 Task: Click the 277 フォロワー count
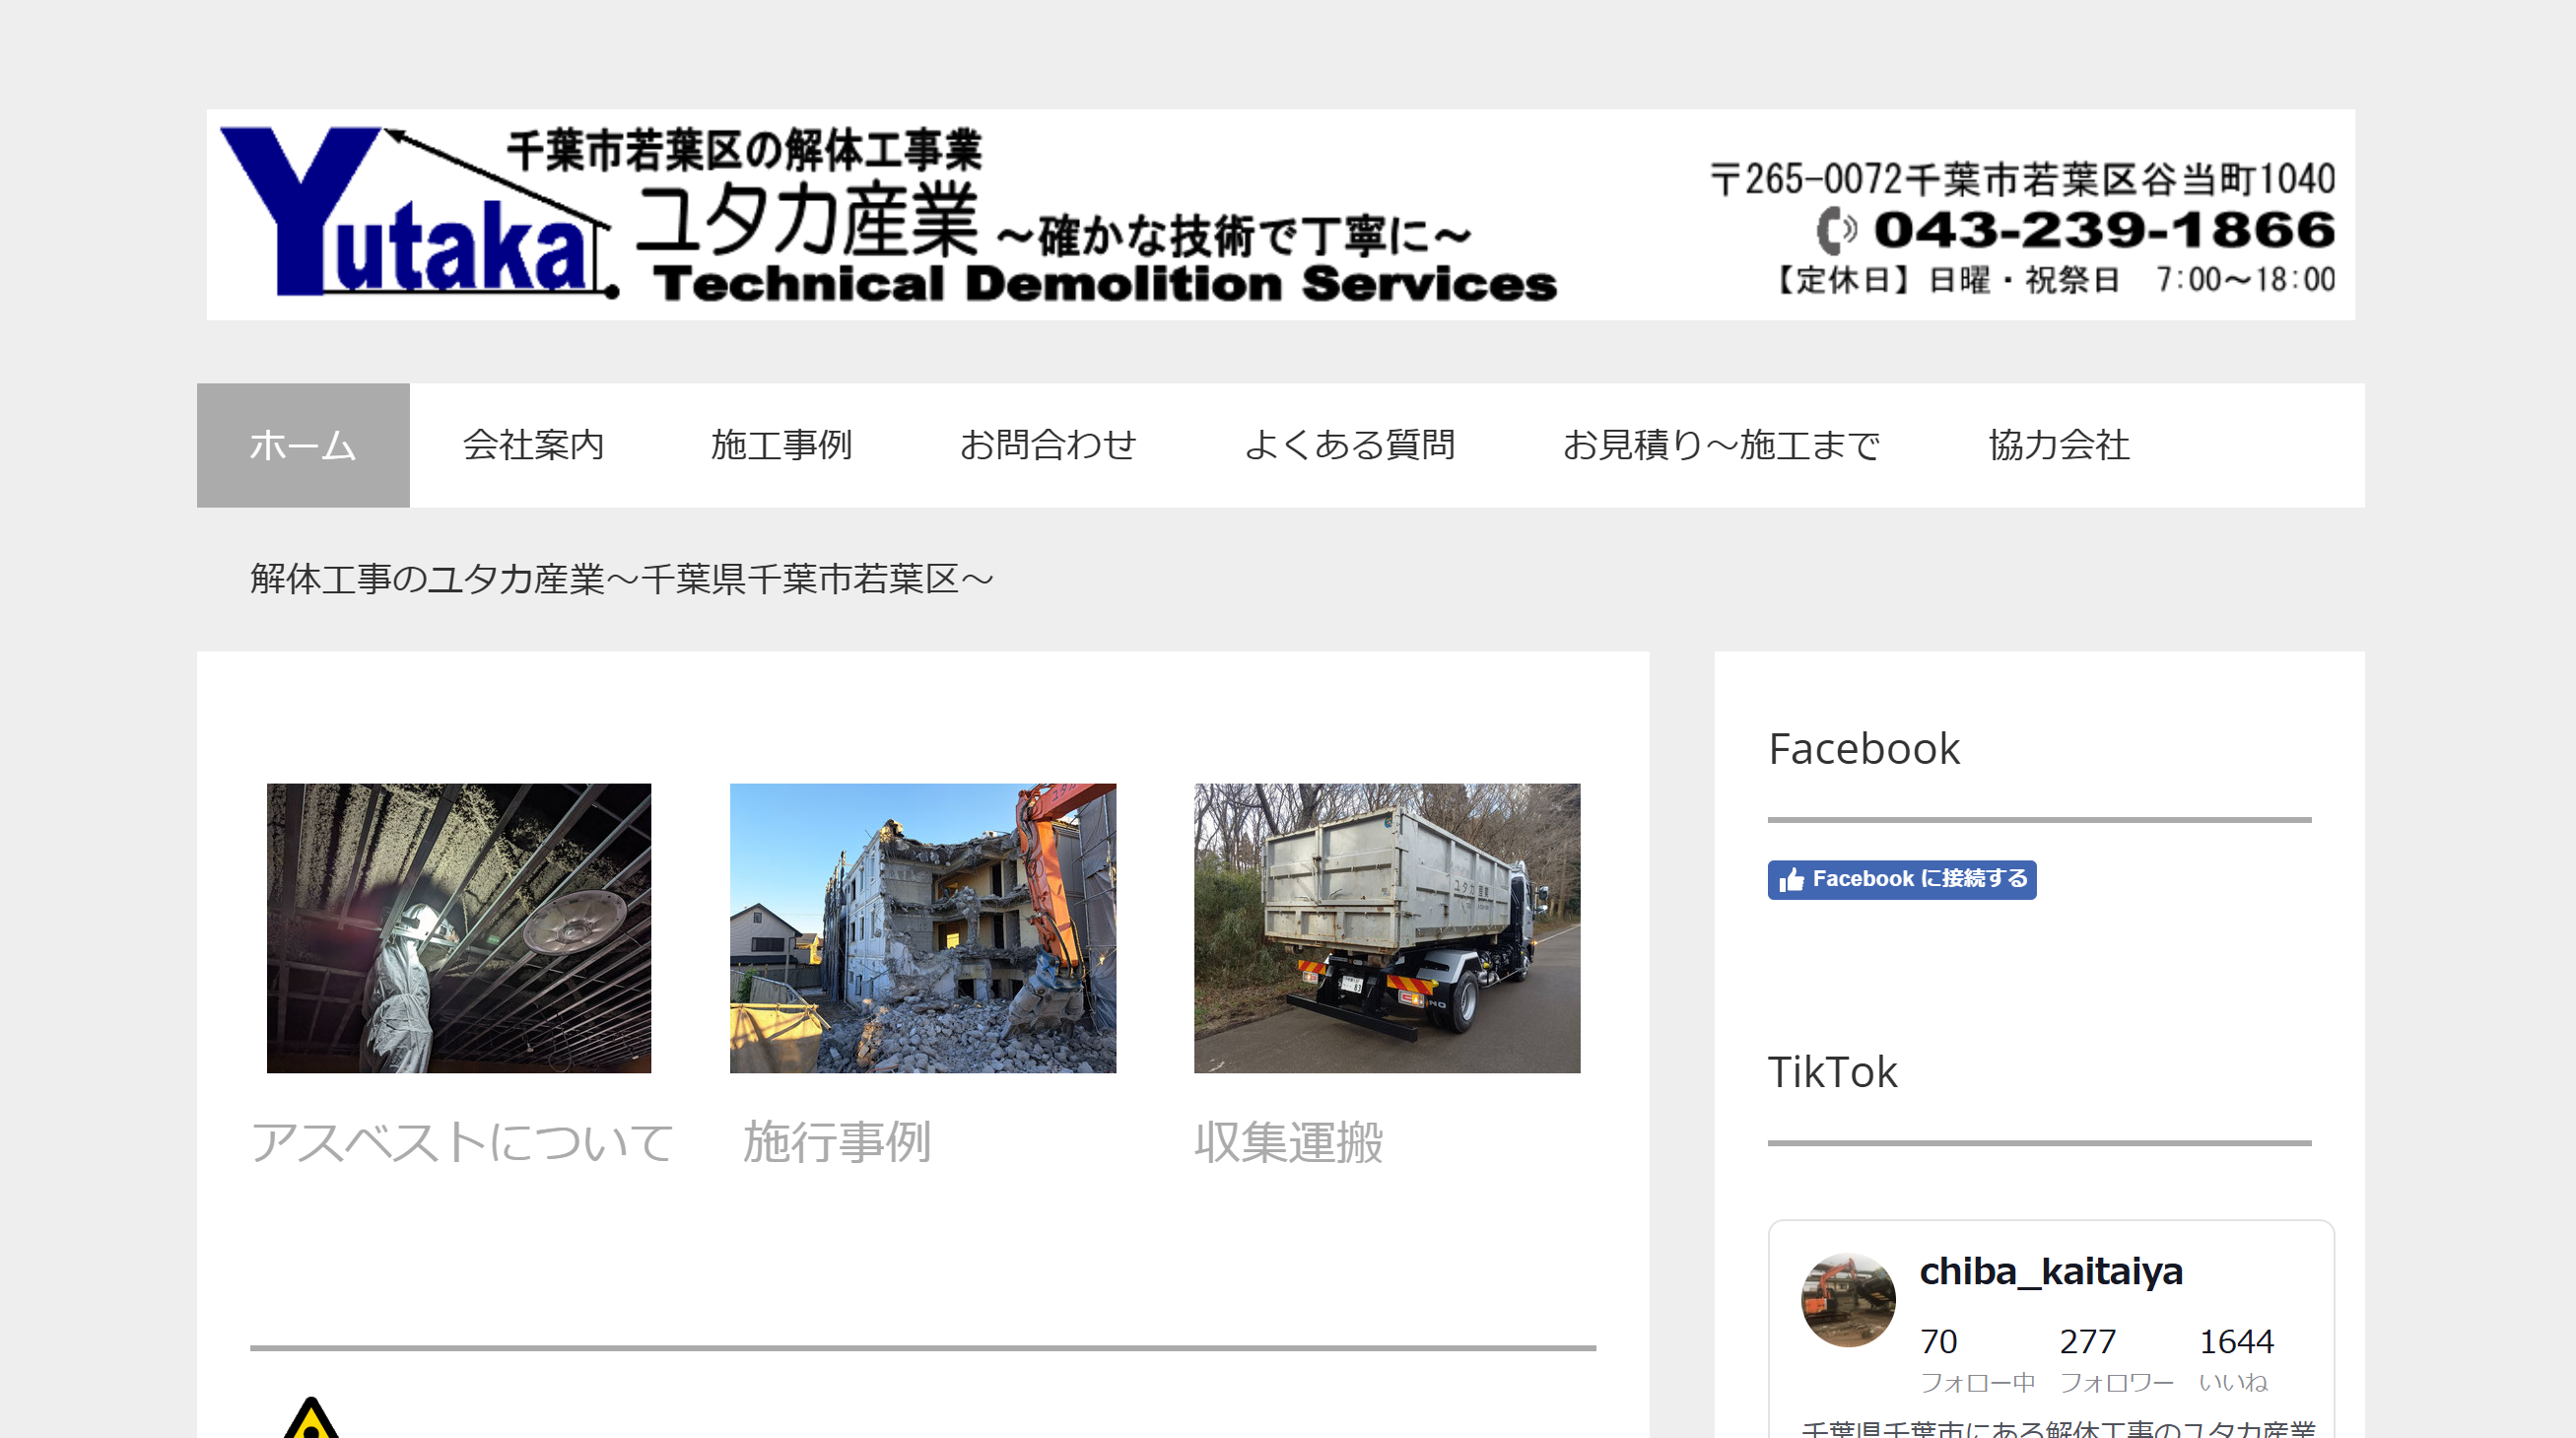coord(2116,1360)
